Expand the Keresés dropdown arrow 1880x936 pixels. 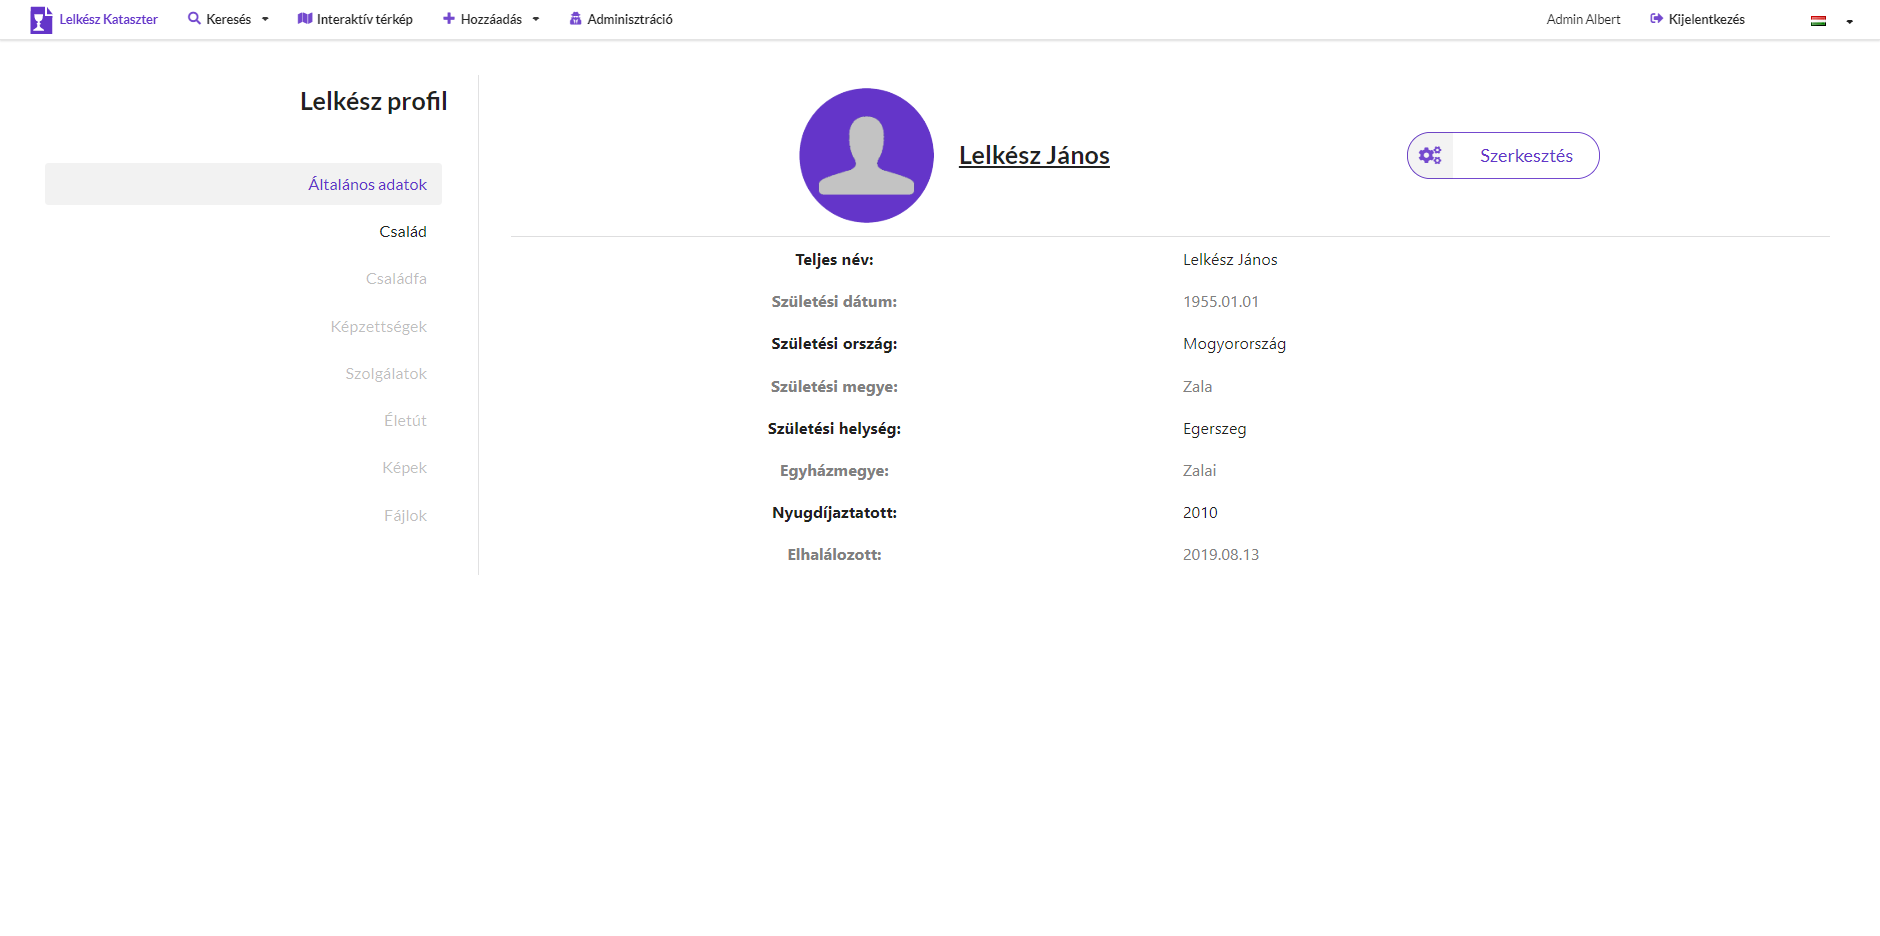265,20
